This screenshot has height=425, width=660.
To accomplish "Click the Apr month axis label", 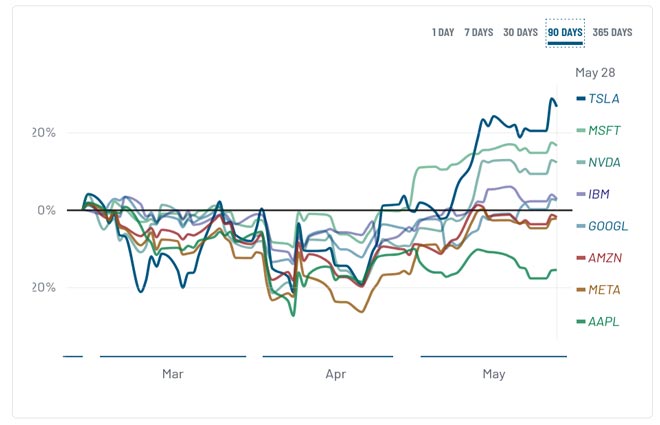I will tap(336, 374).
